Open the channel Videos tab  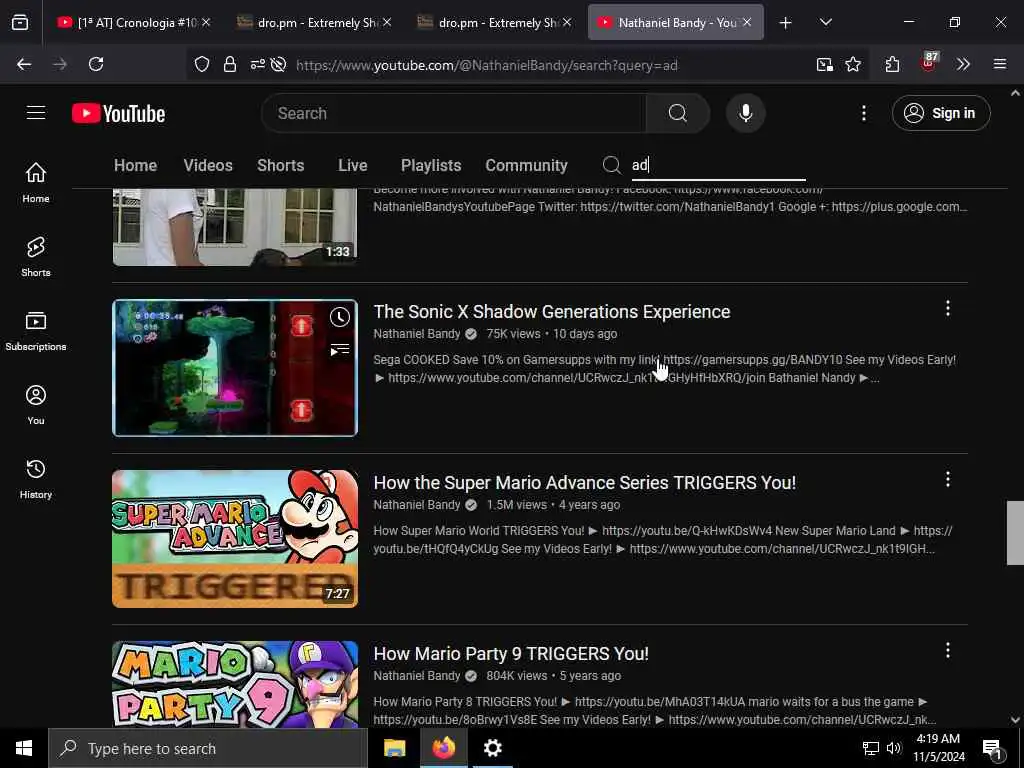tap(208, 165)
